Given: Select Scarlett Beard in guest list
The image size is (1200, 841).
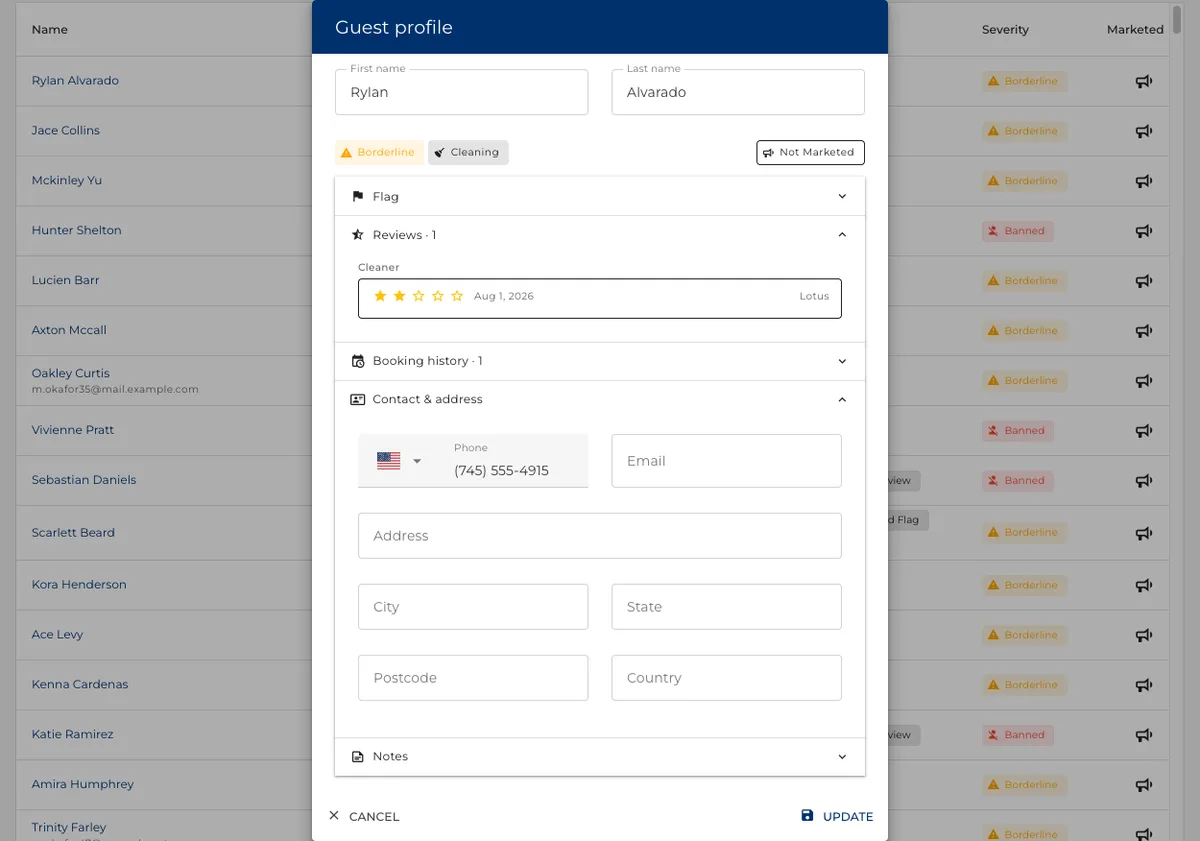Looking at the screenshot, I should pyautogui.click(x=73, y=533).
